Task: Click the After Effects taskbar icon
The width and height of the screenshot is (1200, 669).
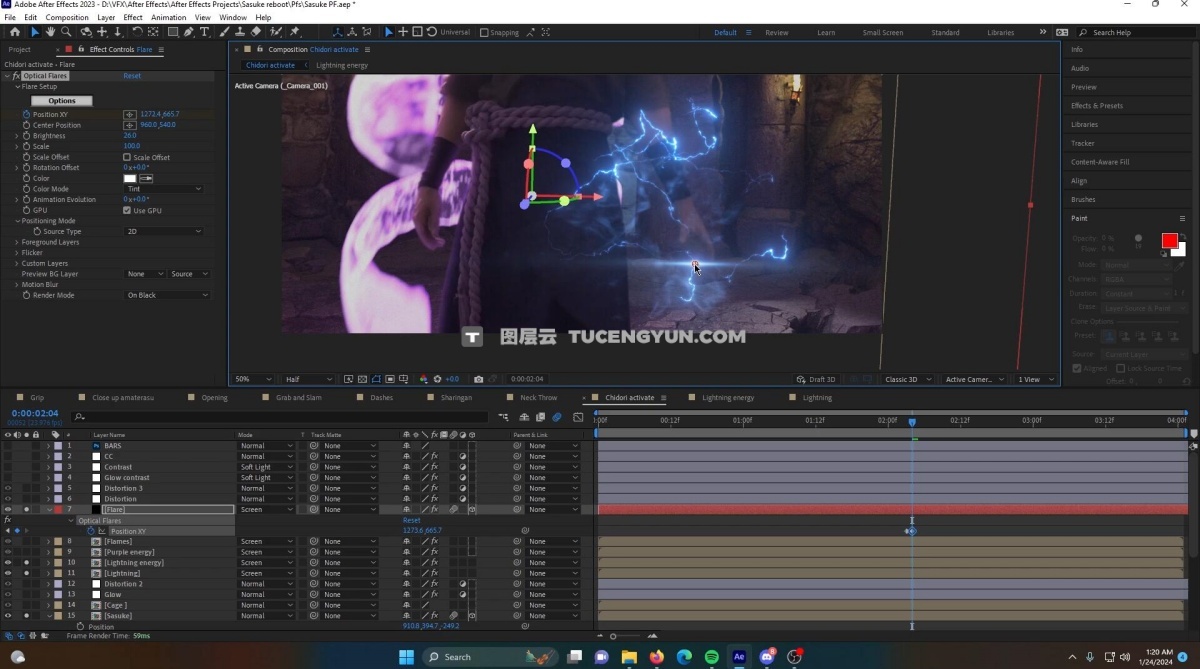Action: tap(739, 657)
